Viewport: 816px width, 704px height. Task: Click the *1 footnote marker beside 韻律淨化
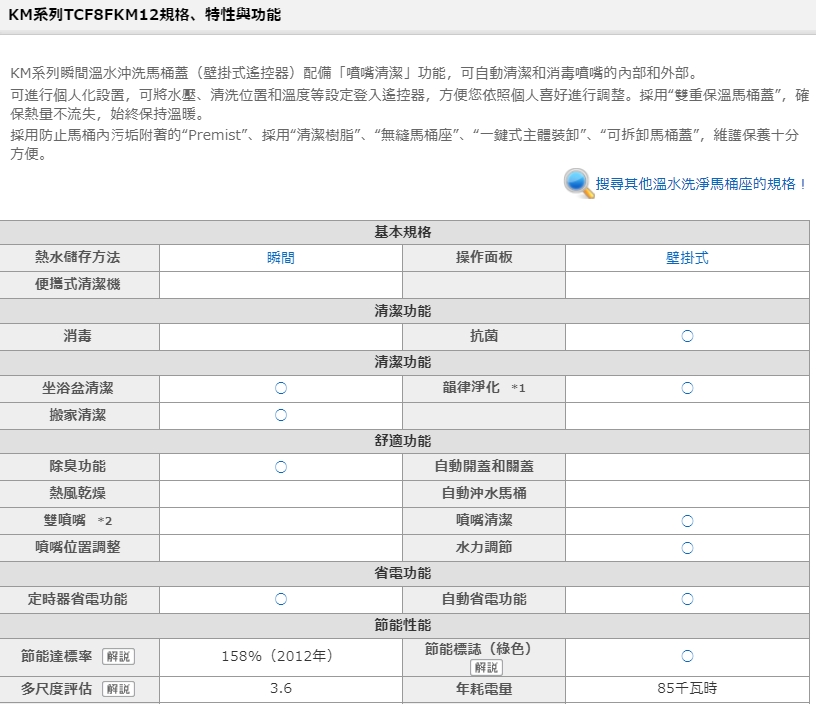(x=518, y=388)
